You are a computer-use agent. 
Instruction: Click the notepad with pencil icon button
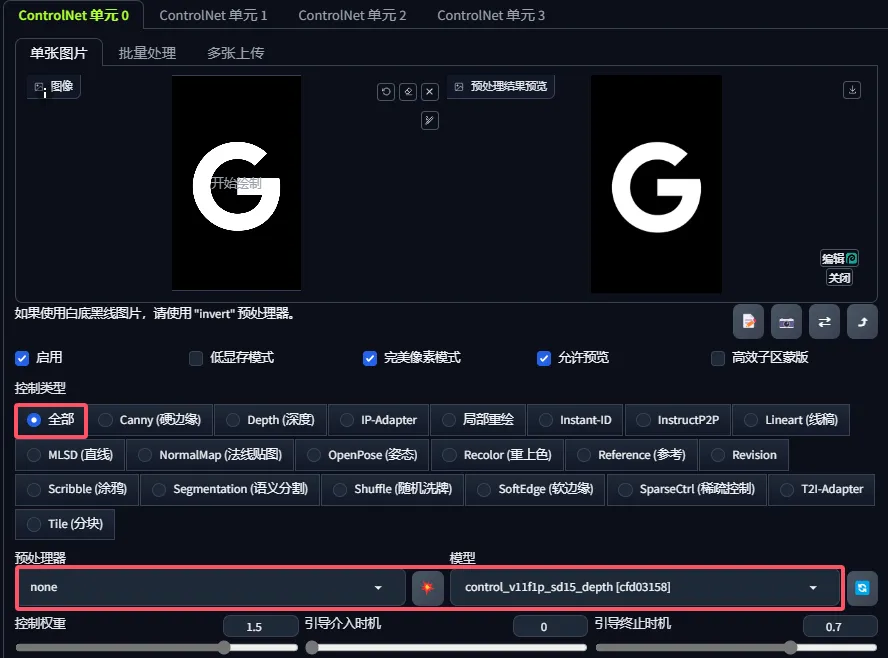coord(749,322)
